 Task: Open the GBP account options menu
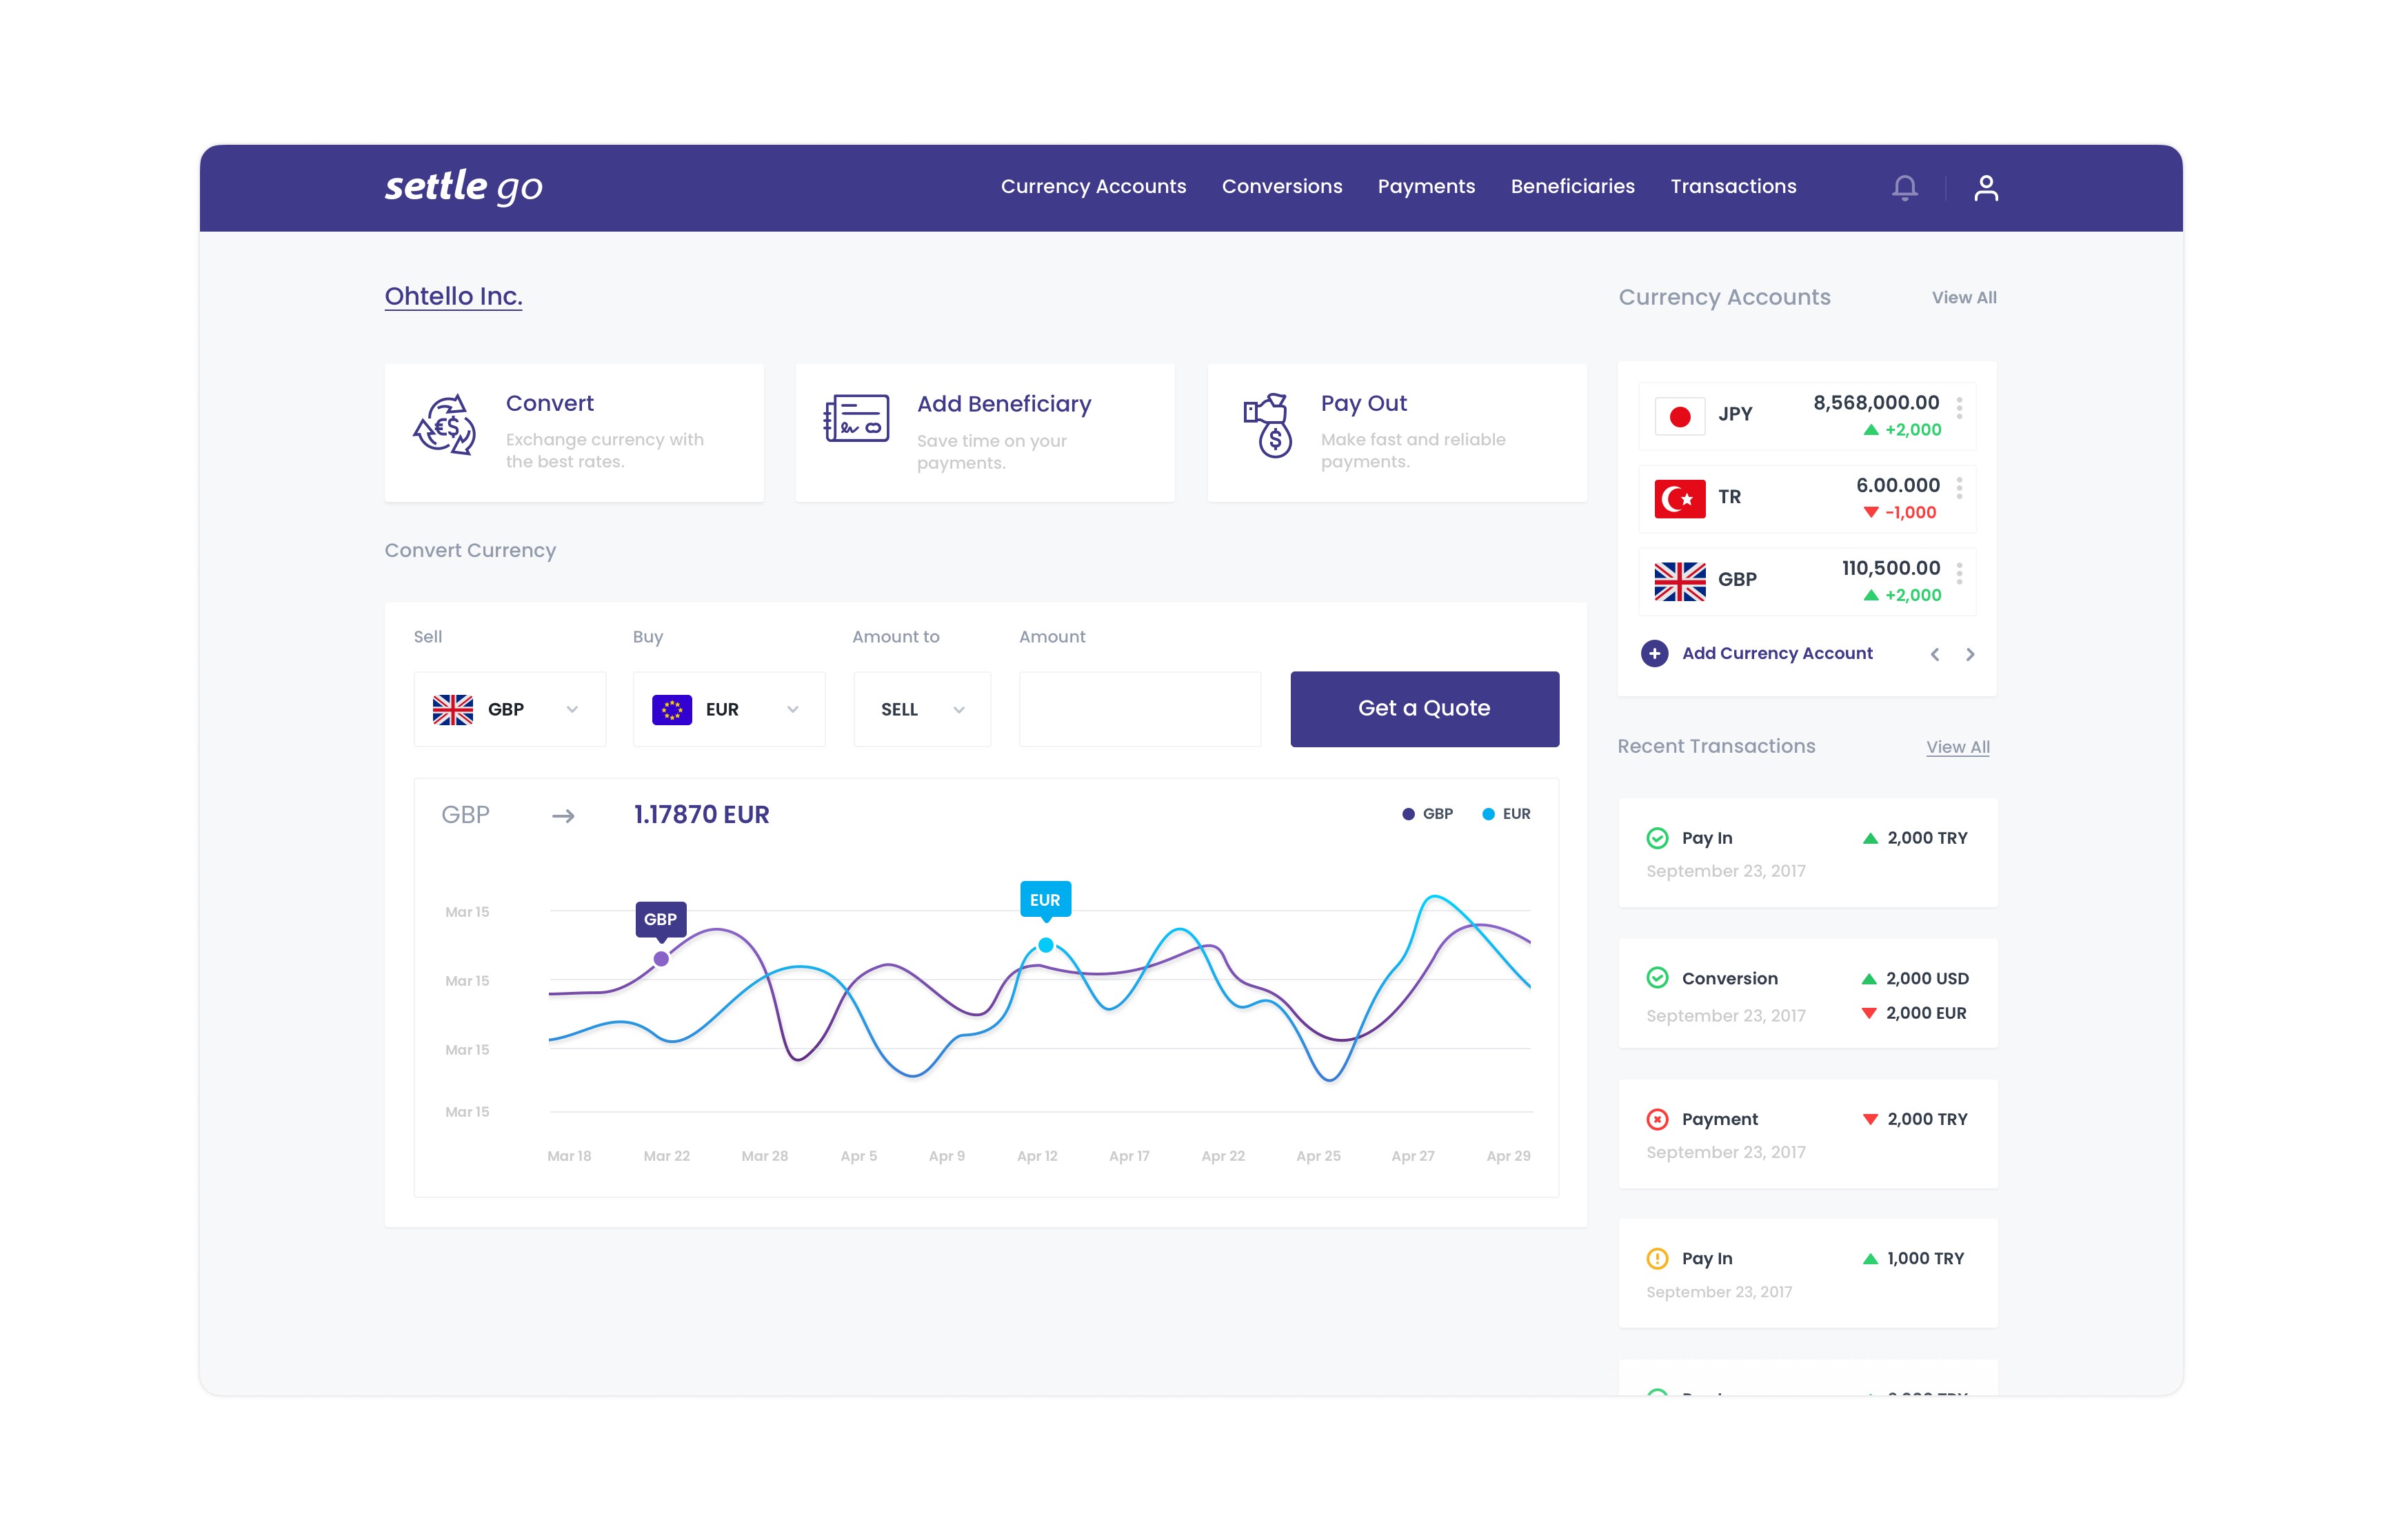1959,573
